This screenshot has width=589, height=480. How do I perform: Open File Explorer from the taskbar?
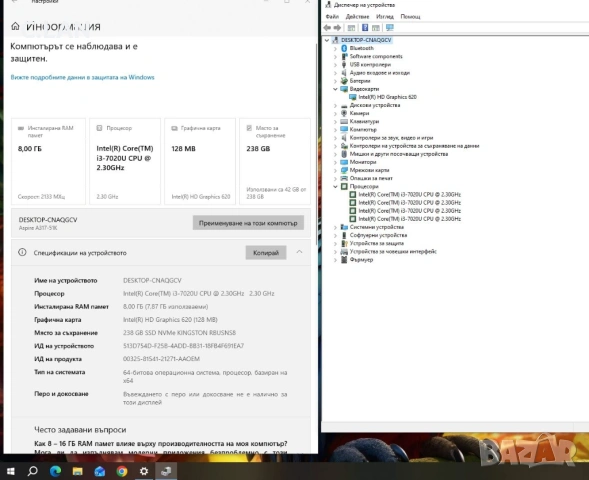[77, 471]
